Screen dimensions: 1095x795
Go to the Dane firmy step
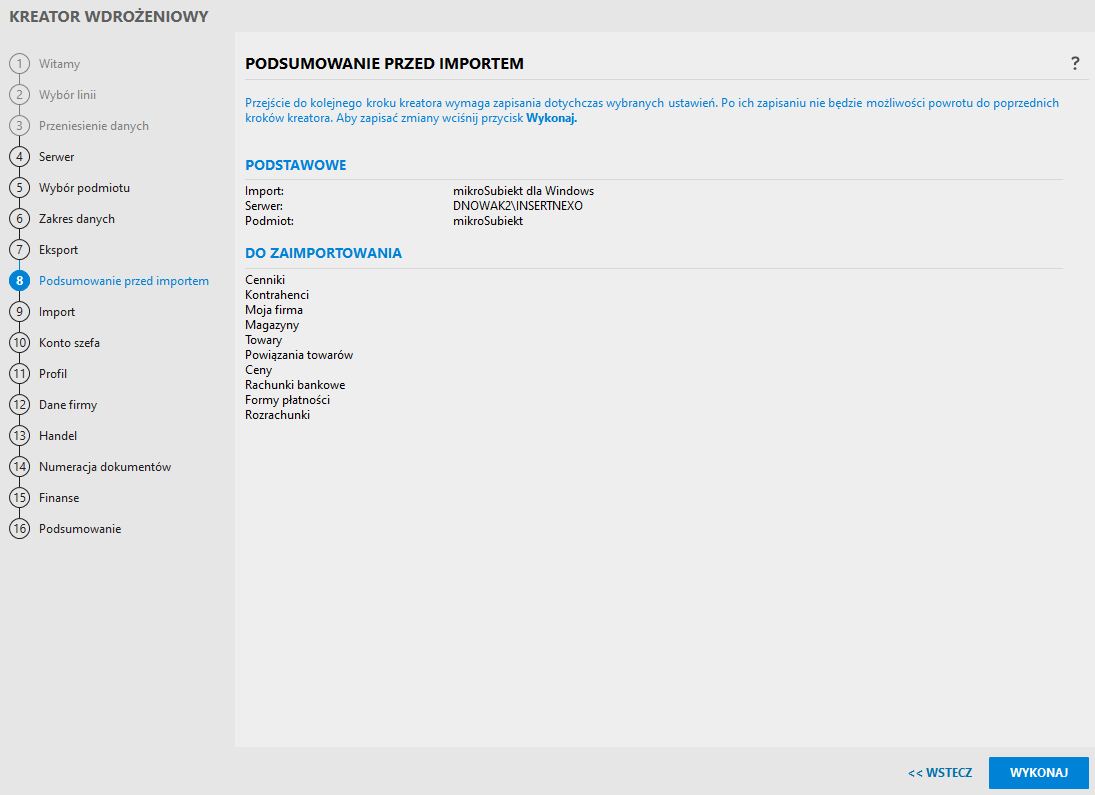pyautogui.click(x=68, y=404)
